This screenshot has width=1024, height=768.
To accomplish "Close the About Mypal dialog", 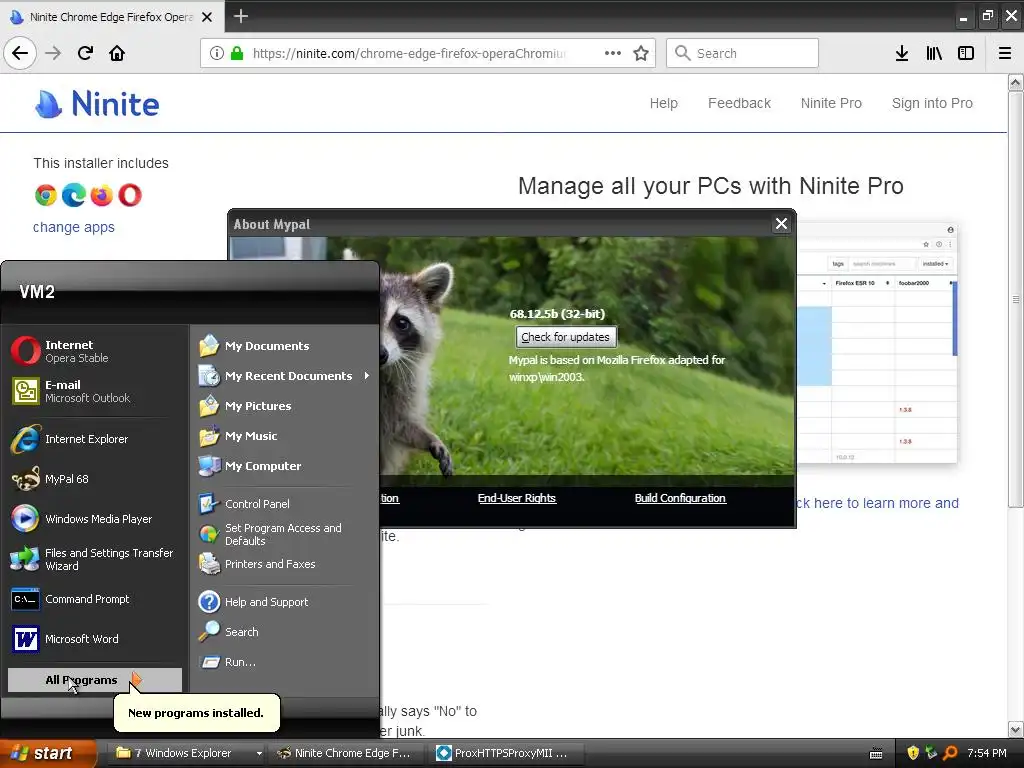I will pyautogui.click(x=781, y=224).
